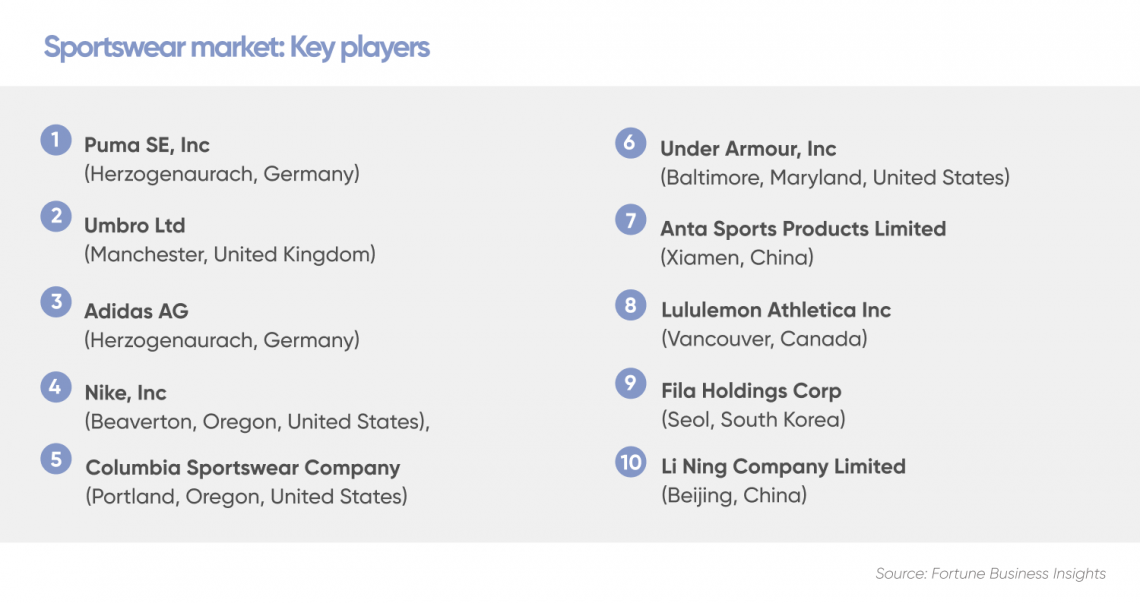Image resolution: width=1140 pixels, height=603 pixels.
Task: Select the number 3 circle badge
Action: pos(56,301)
